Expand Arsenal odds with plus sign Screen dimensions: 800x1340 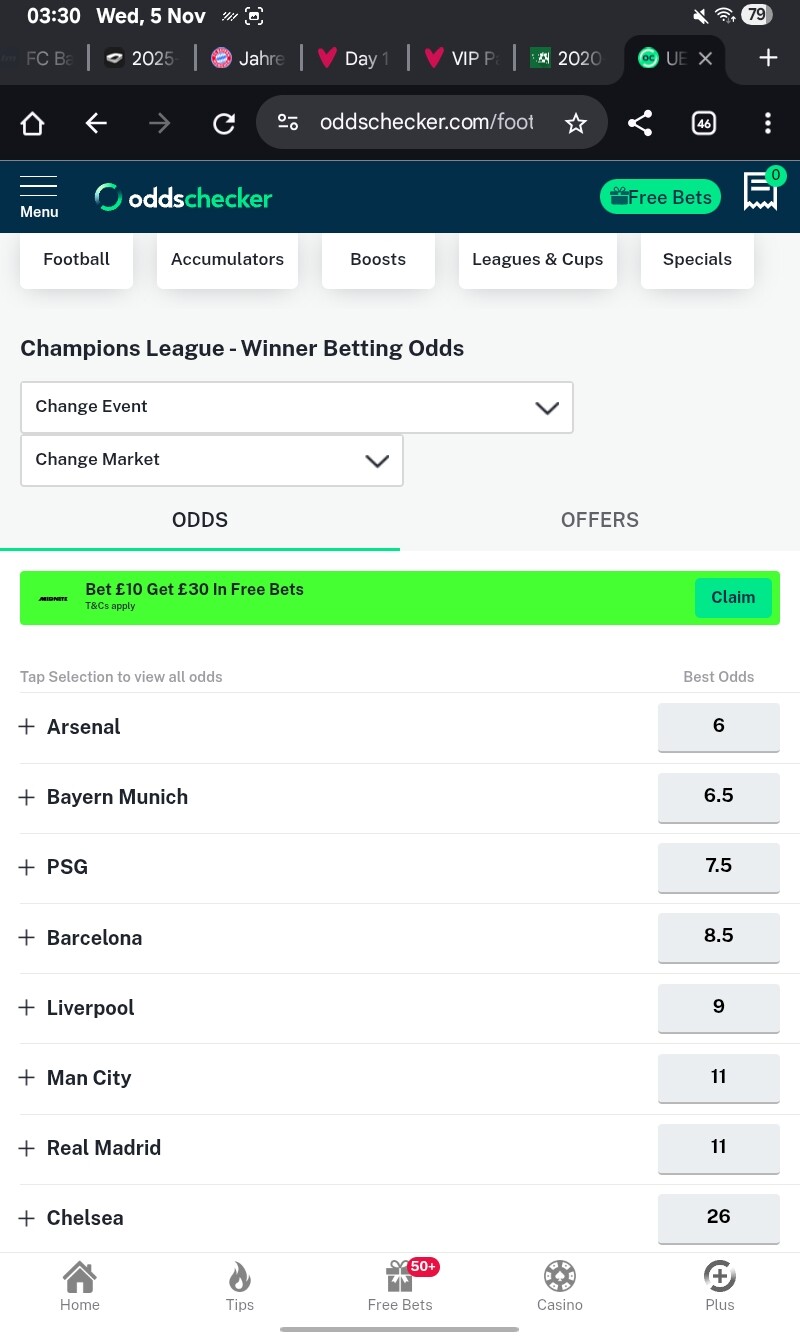click(27, 727)
